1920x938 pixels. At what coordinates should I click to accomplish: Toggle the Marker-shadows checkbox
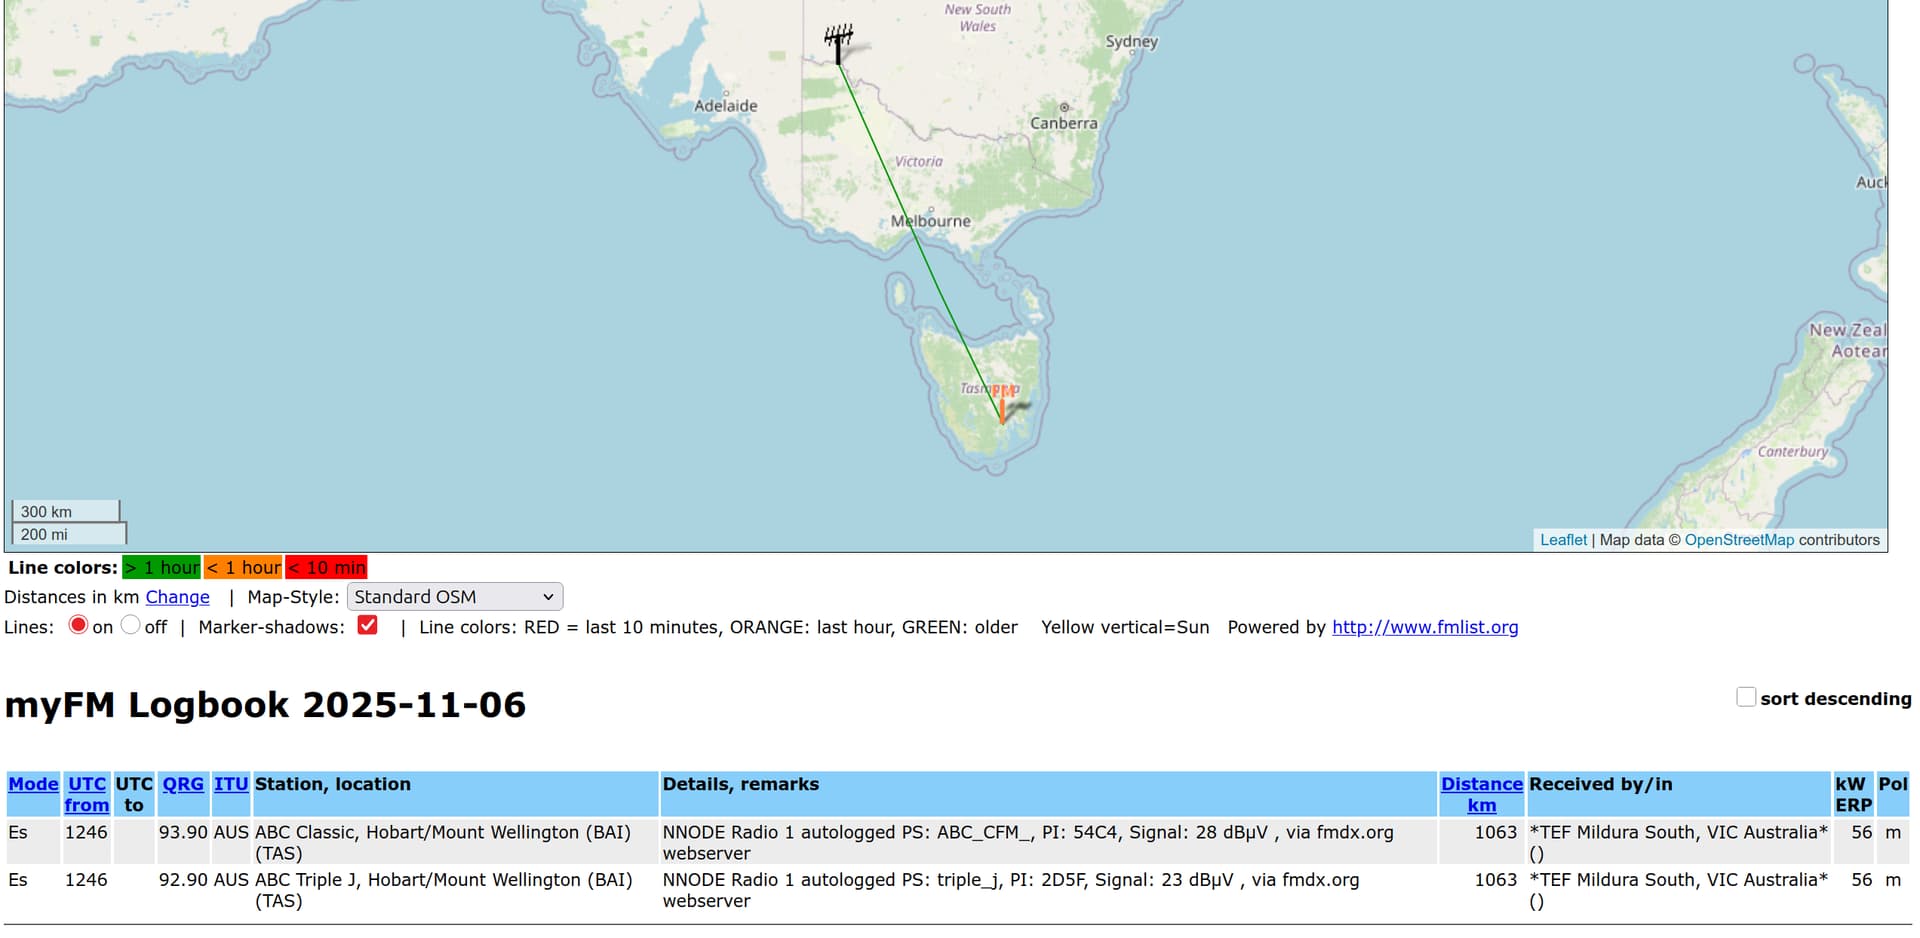368,626
